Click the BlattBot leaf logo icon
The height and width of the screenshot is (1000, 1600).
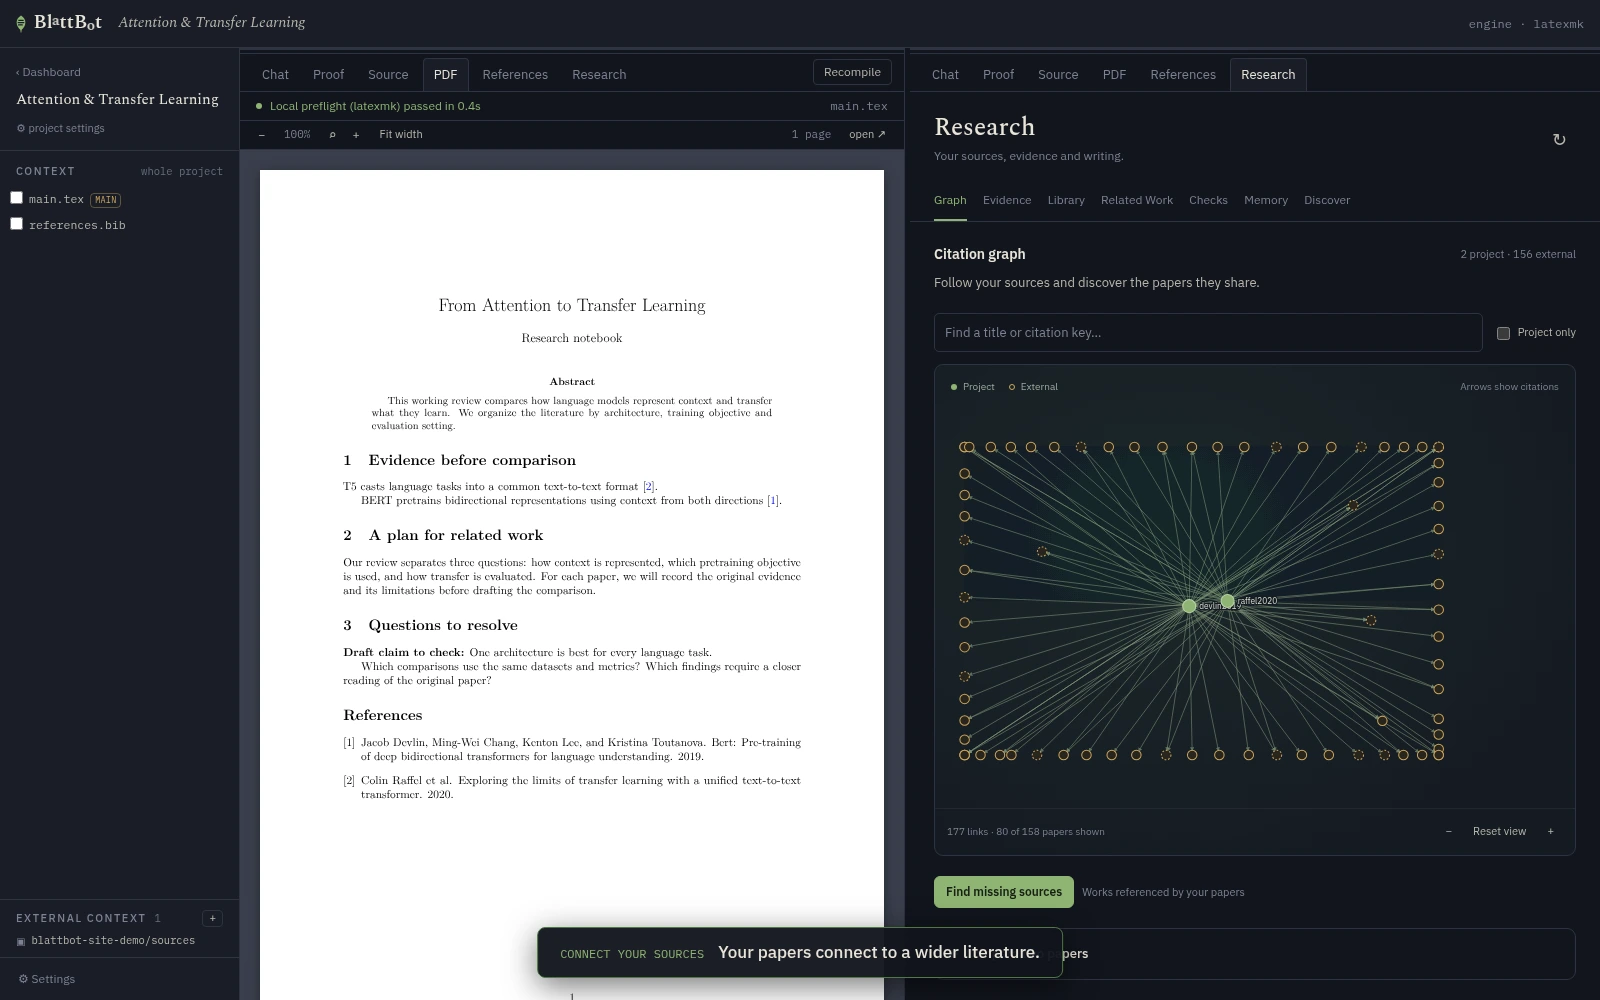click(x=21, y=23)
